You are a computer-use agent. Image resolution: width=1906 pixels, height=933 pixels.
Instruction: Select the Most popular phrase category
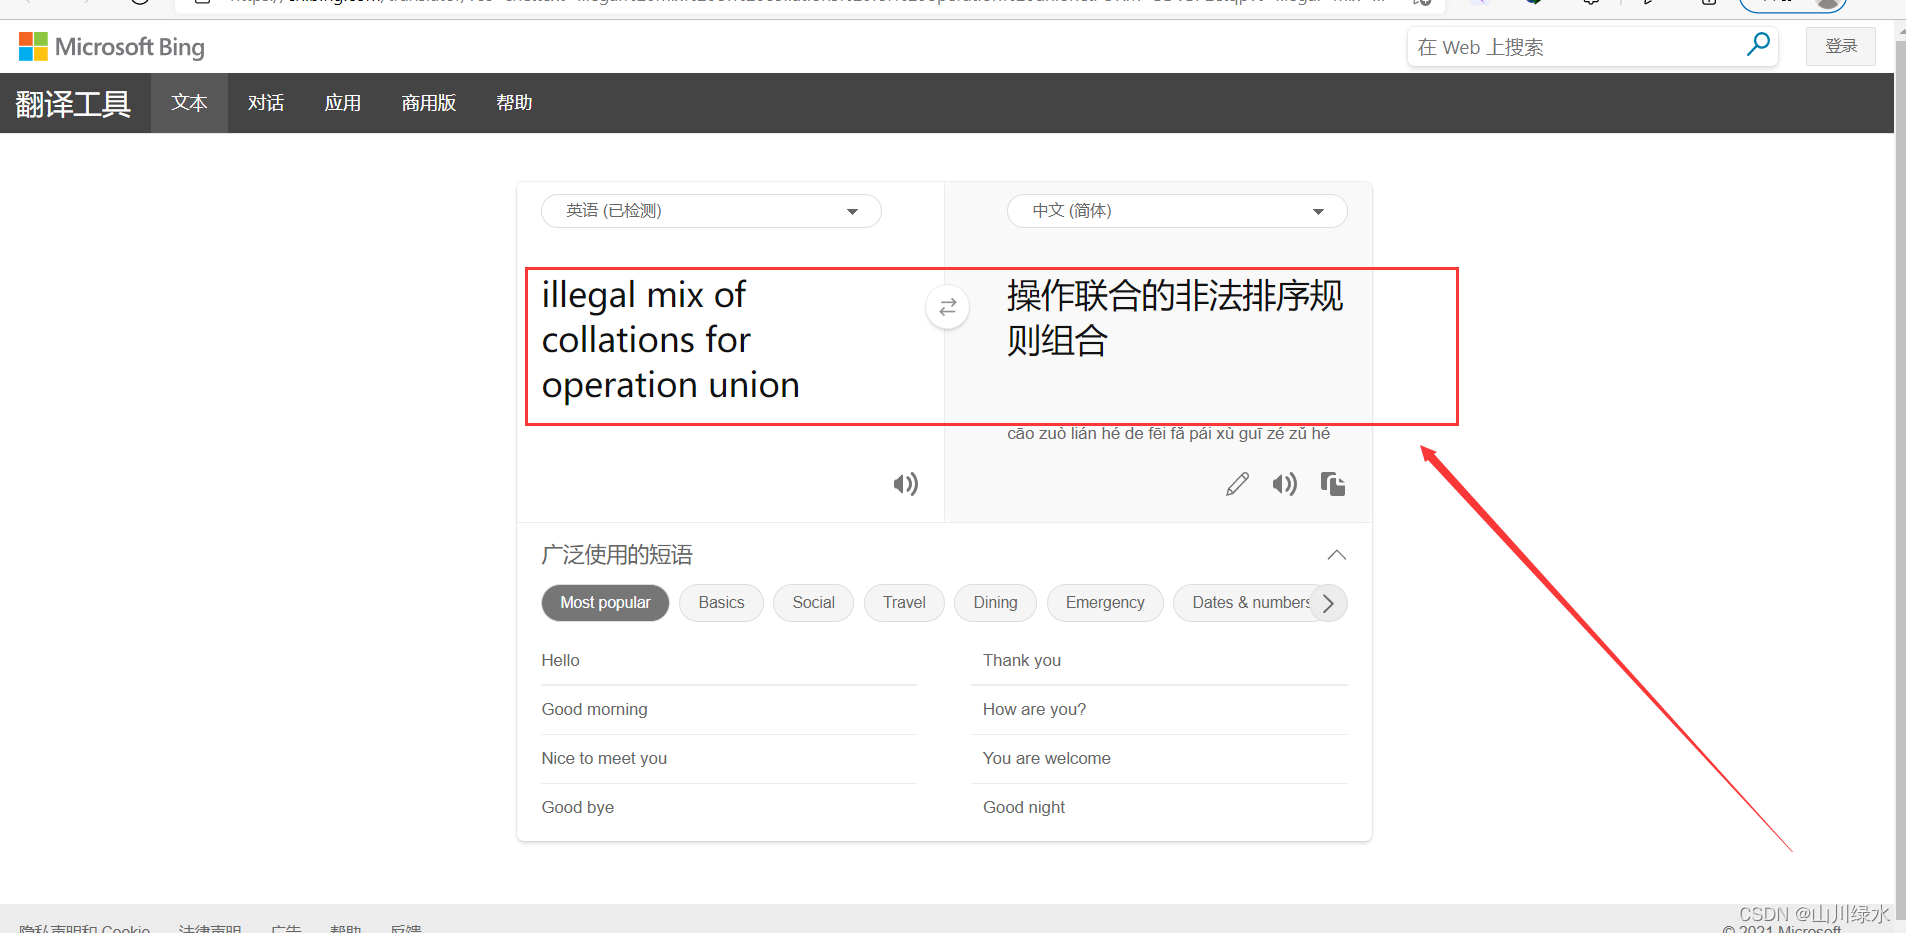coord(605,603)
